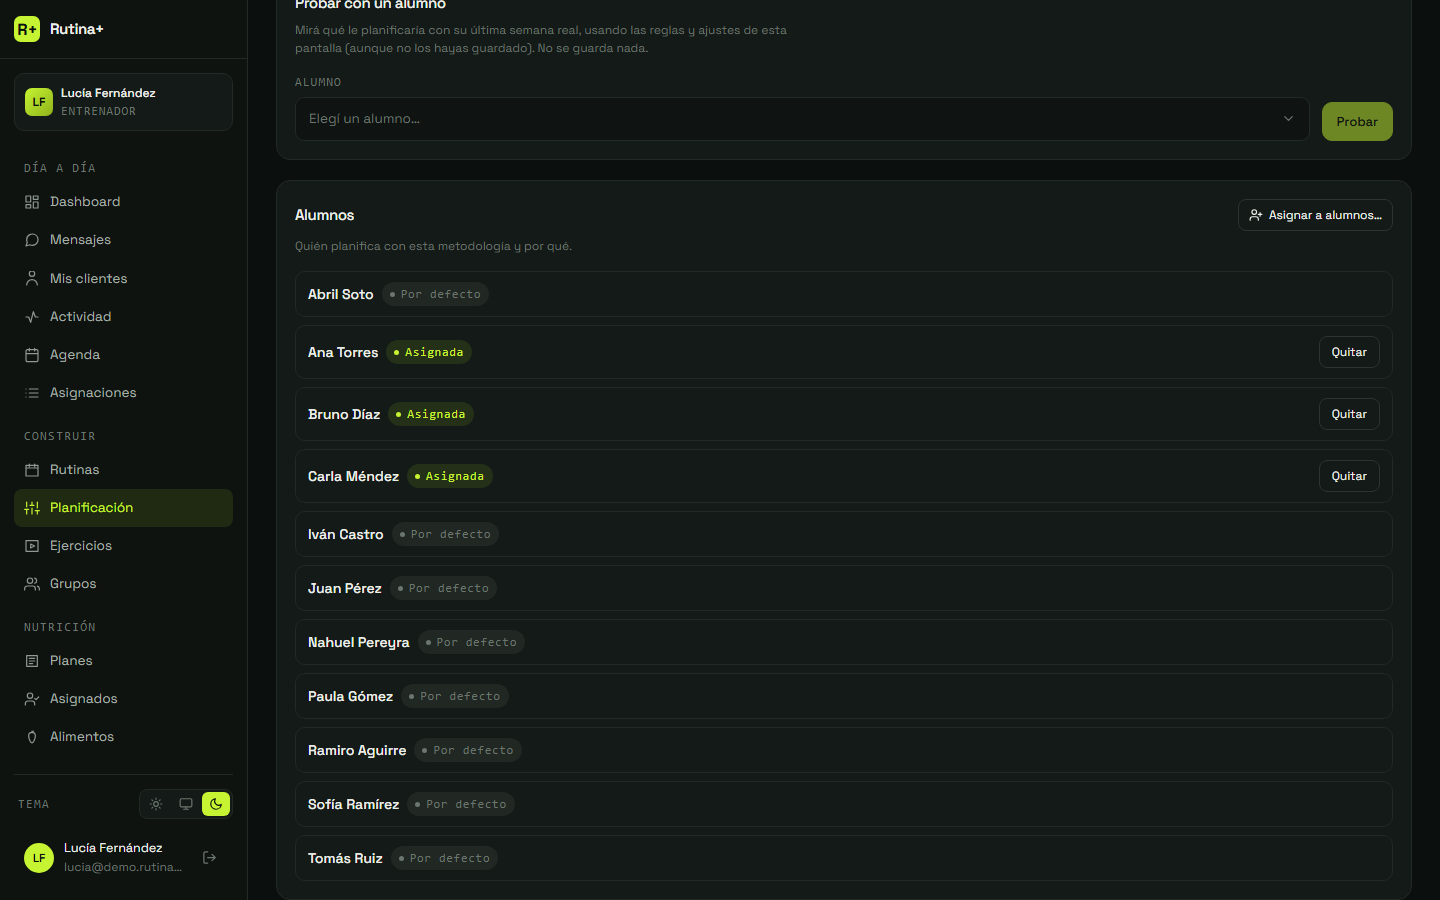Click the LF avatar at the sidebar bottom

click(39, 857)
